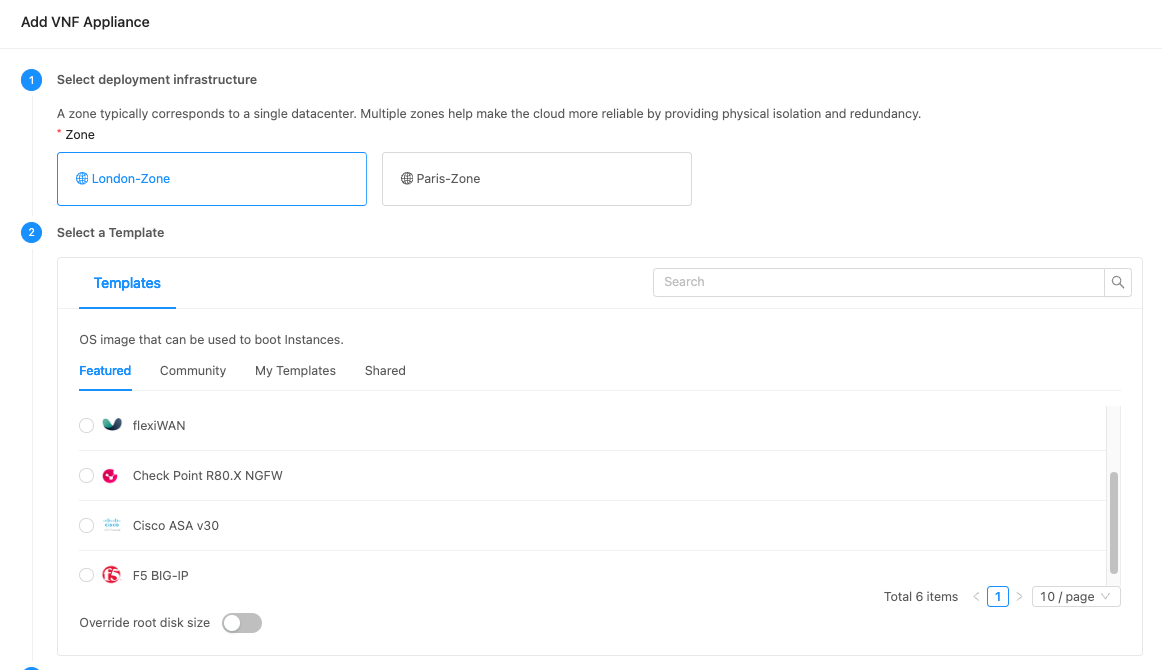Click the F5 BIG-IP logo icon
This screenshot has height=670, width=1162.
pos(110,574)
